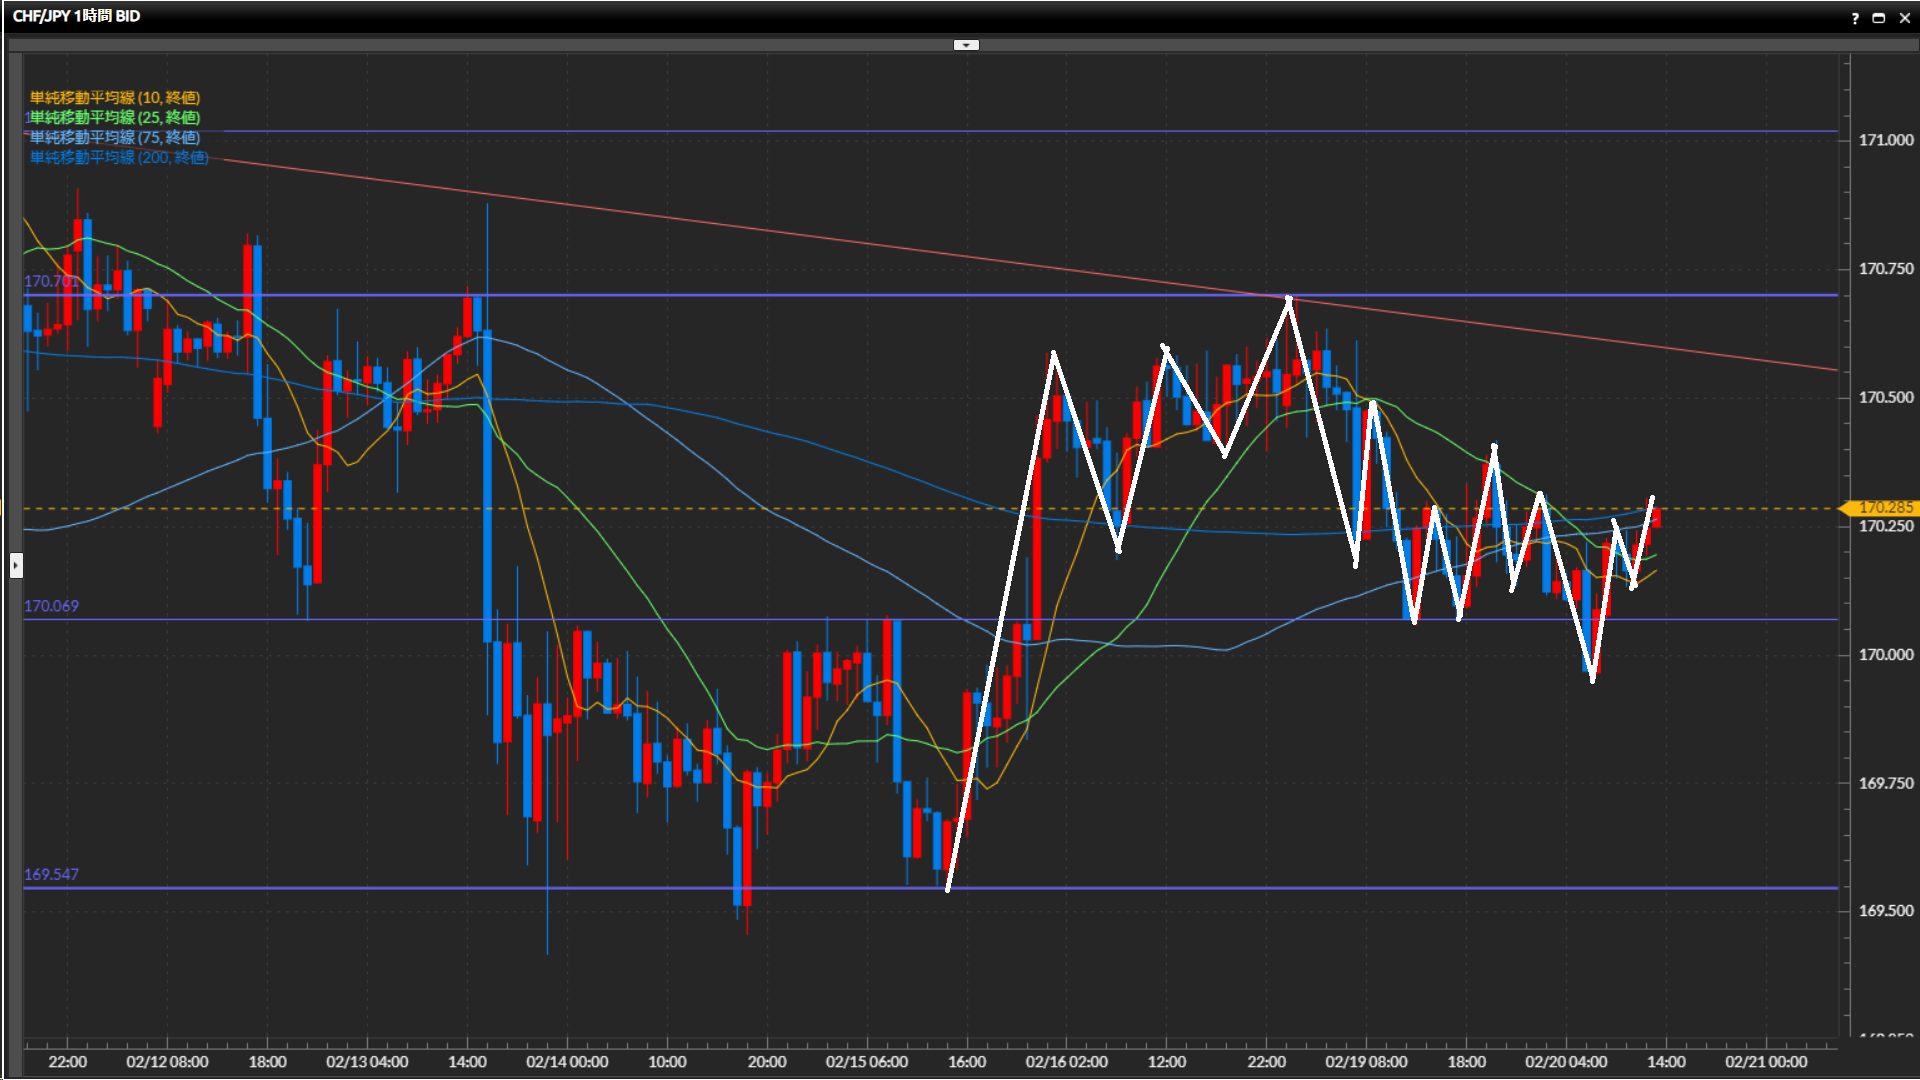1920x1080 pixels.
Task: Click the 02/12 08:00 time axis label
Action: 167,1062
